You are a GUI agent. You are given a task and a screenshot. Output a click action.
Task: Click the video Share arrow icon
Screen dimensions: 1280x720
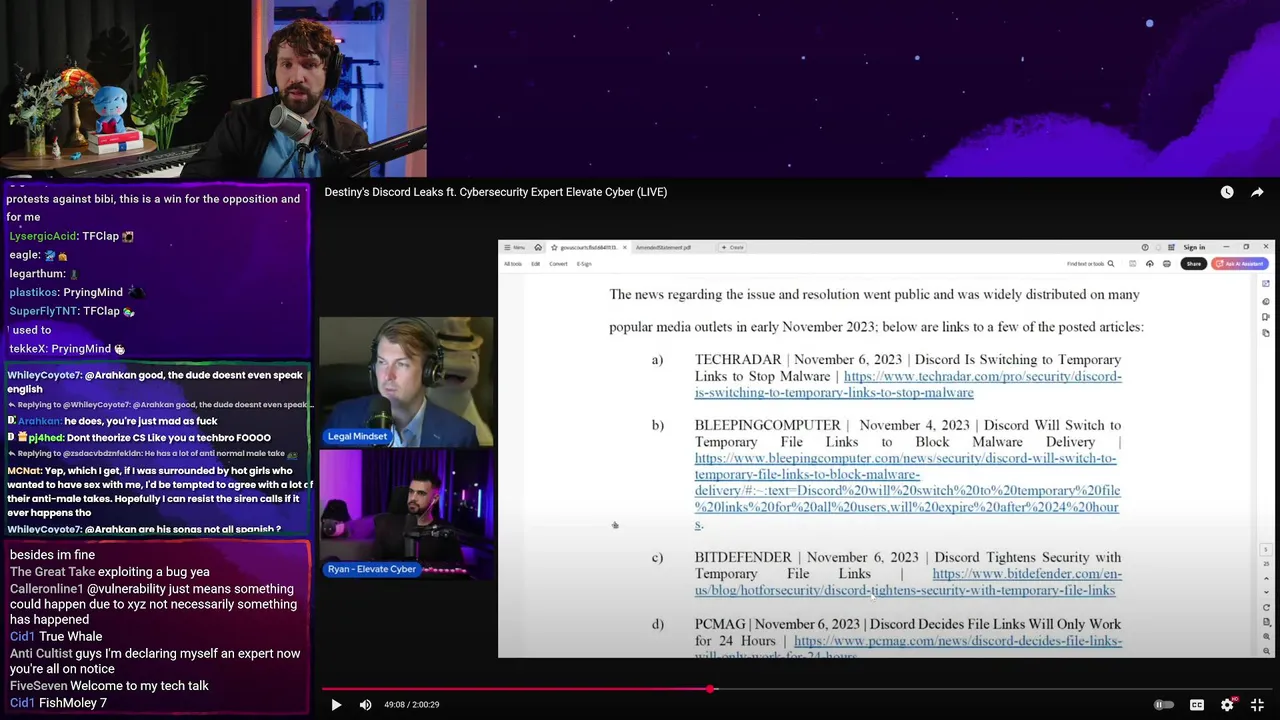tap(1257, 192)
